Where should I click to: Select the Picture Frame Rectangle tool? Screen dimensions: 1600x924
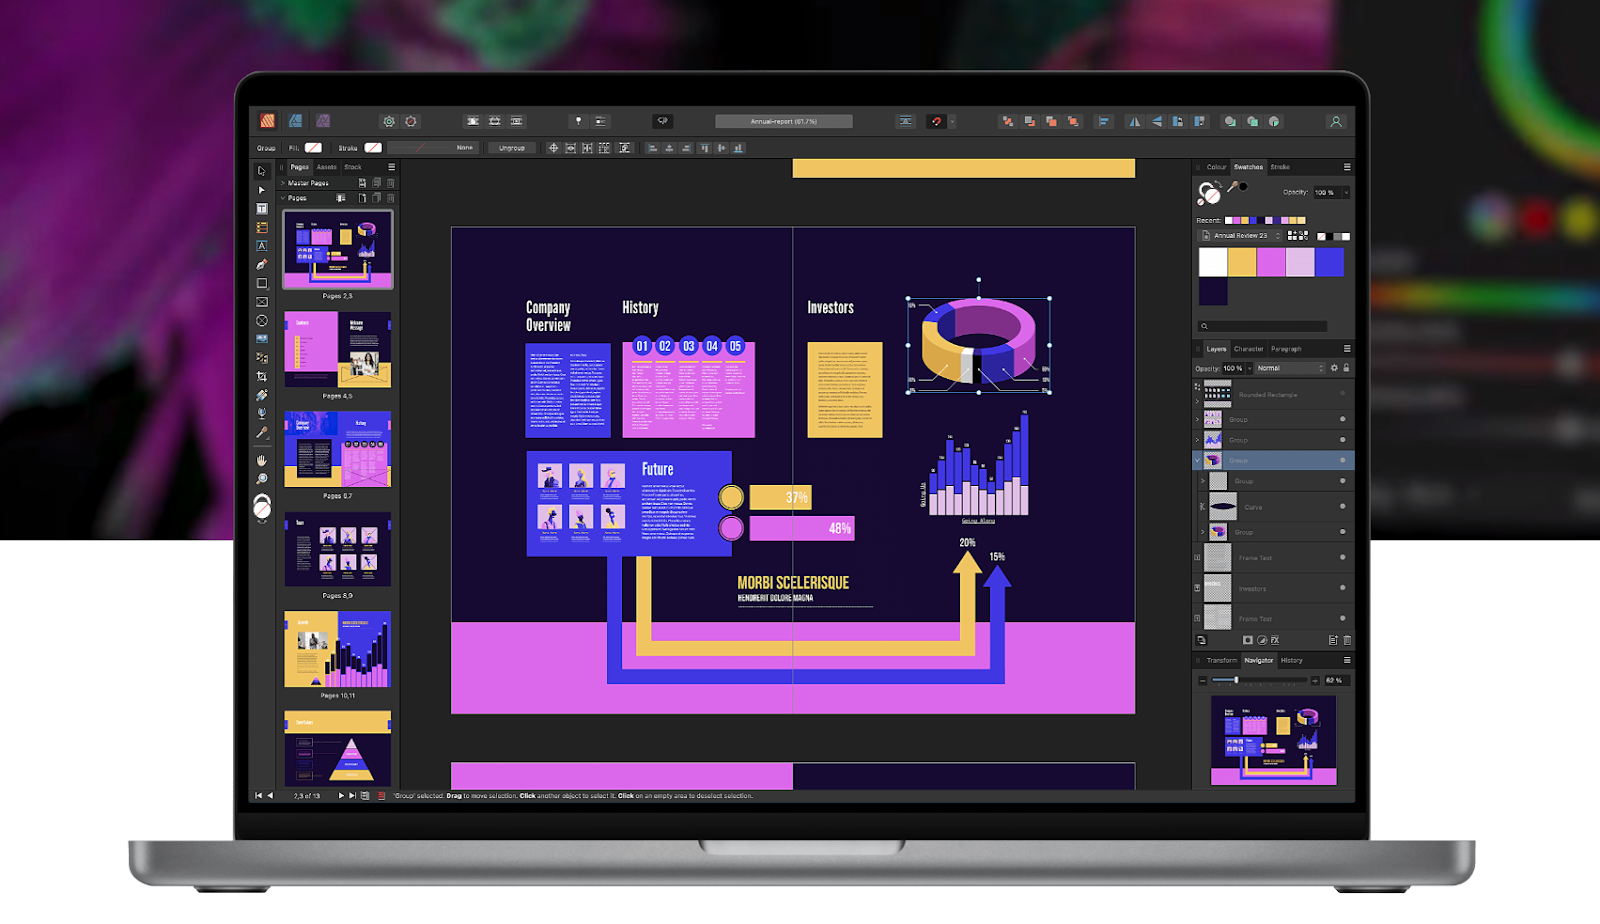[262, 302]
